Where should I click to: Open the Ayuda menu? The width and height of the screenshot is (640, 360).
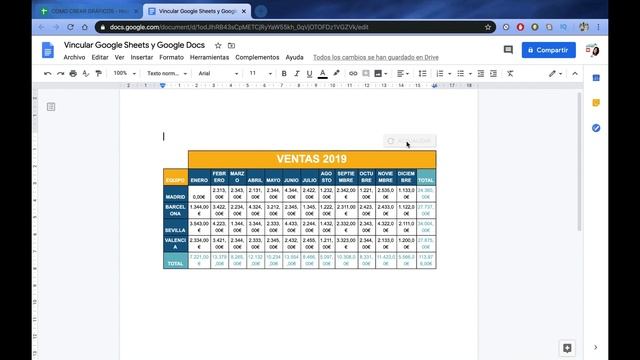coord(294,58)
